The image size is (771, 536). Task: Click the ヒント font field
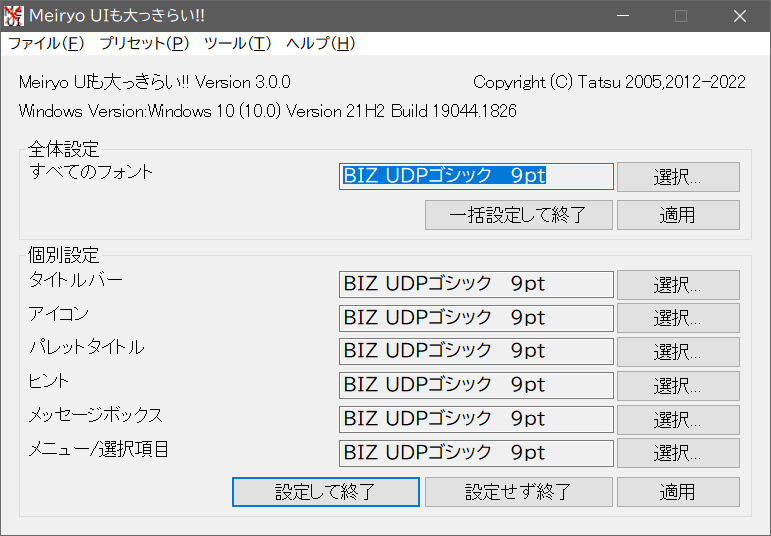pyautogui.click(x=476, y=385)
